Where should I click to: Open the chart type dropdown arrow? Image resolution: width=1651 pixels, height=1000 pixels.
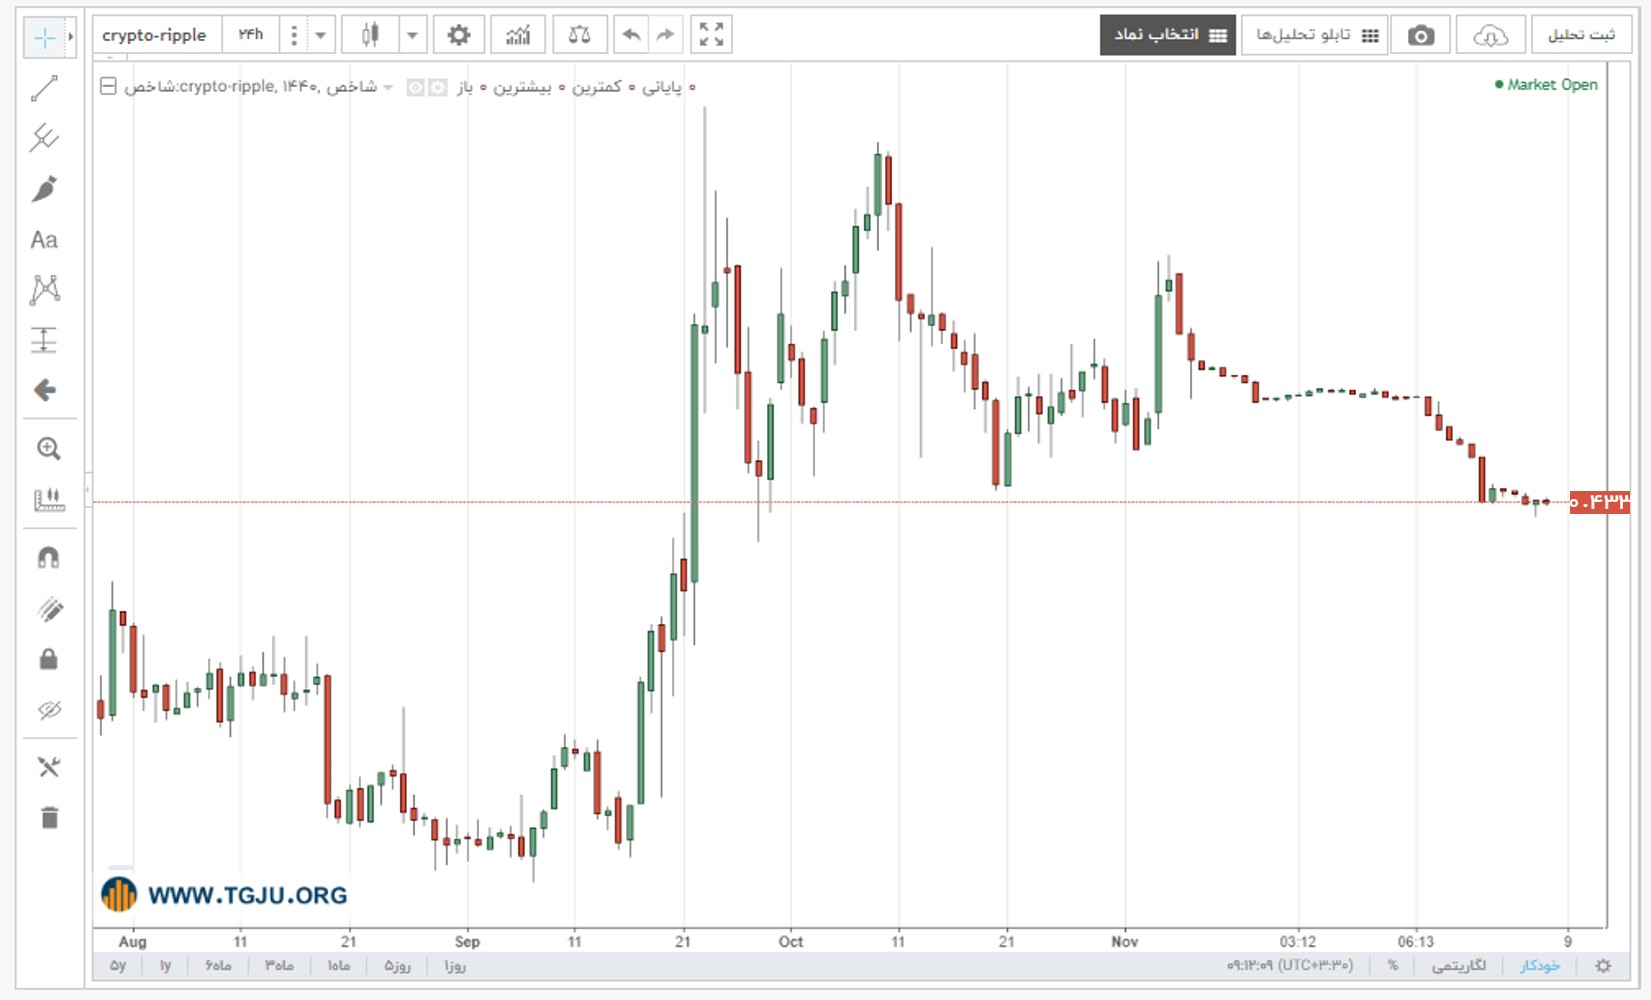(412, 35)
